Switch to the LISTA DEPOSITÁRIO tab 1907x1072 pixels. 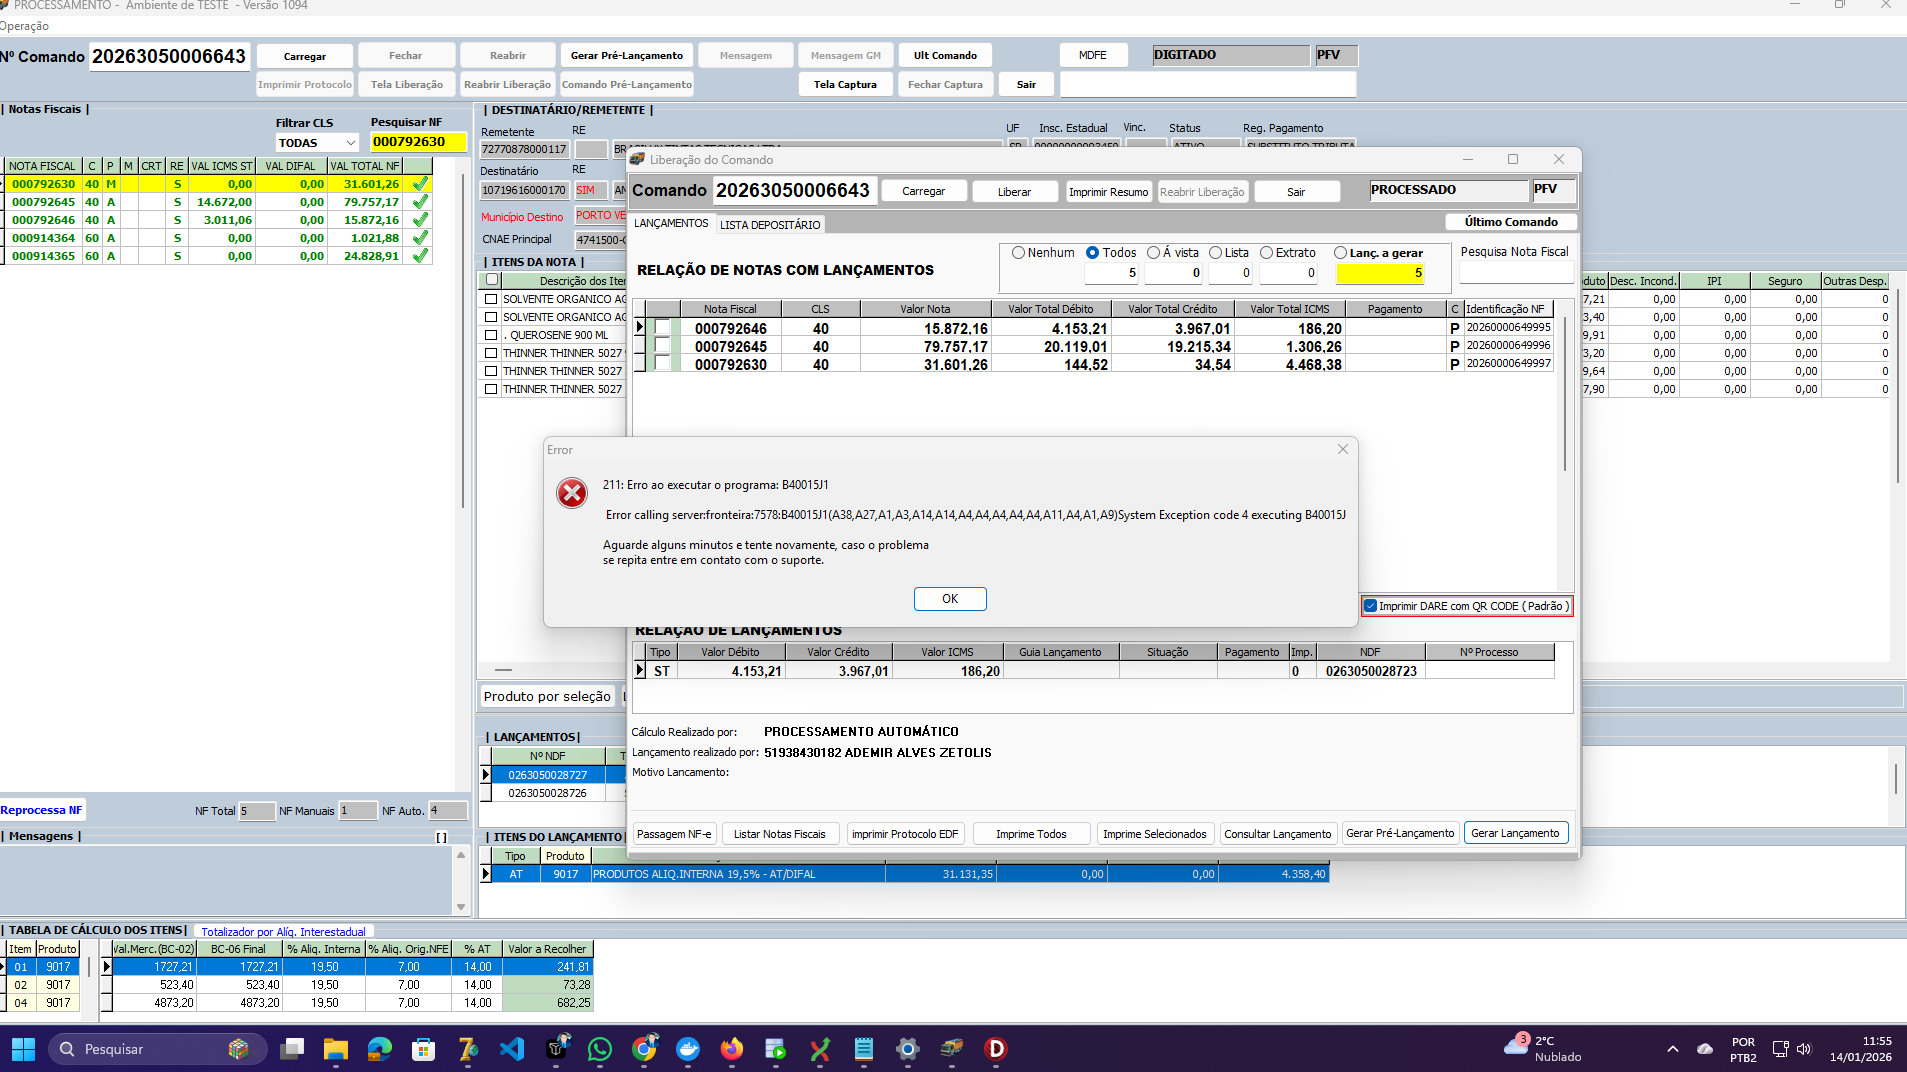[x=769, y=225]
